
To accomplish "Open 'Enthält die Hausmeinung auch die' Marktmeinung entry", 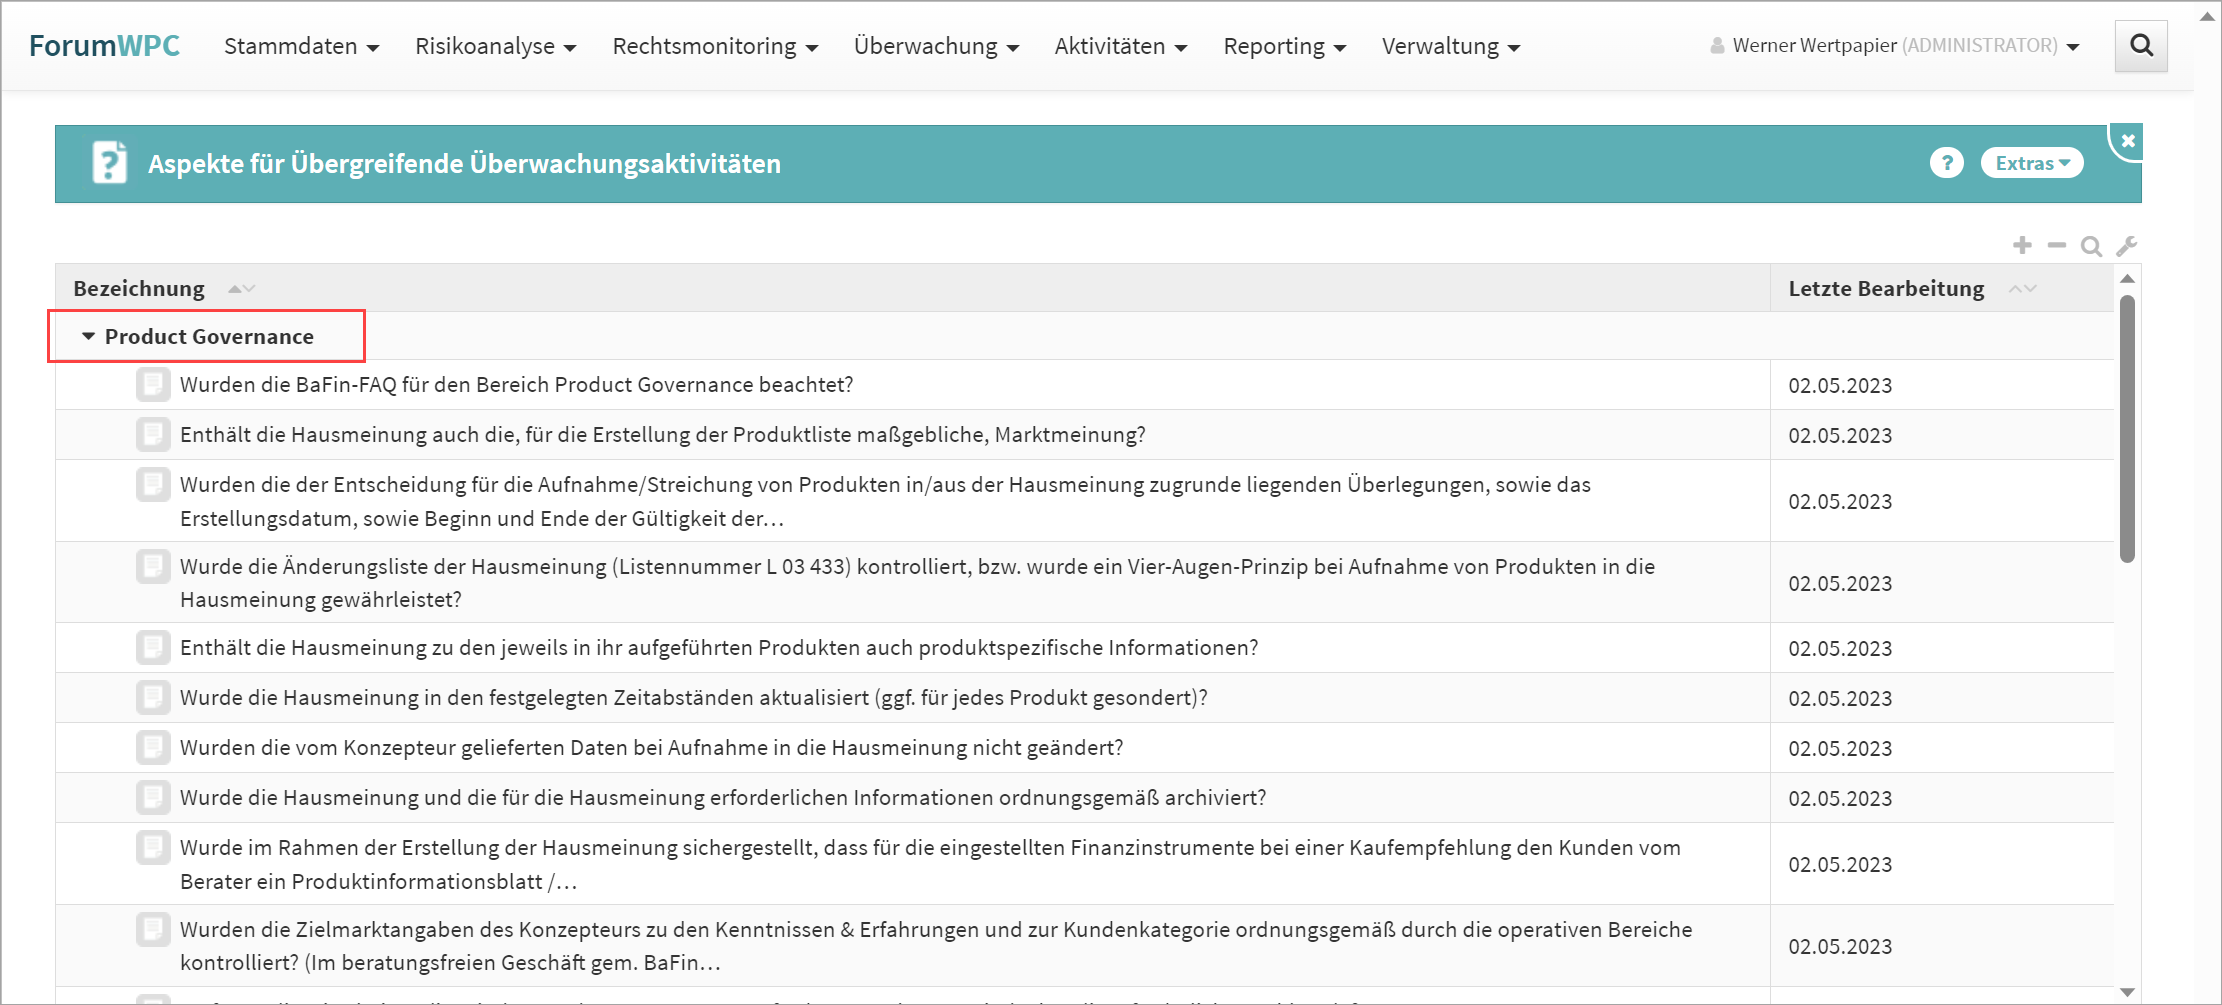I will tap(663, 435).
